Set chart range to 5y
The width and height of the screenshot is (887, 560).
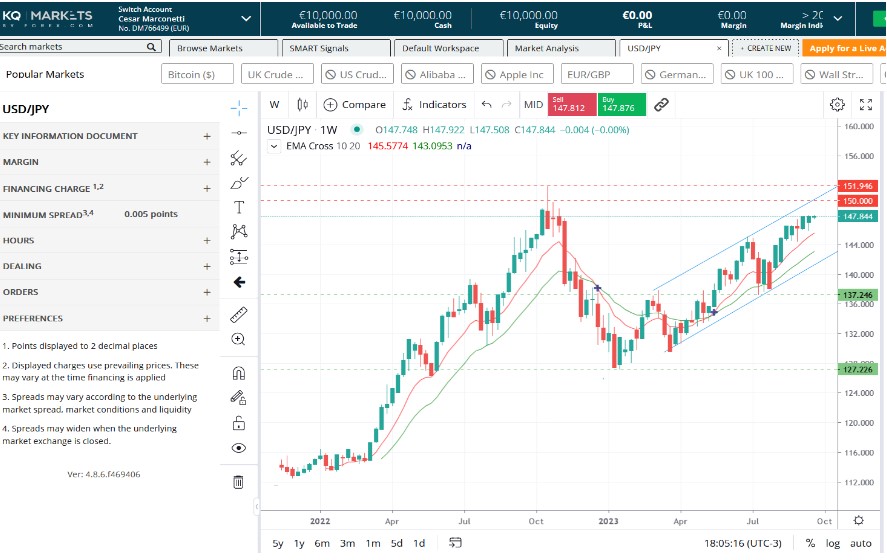278,544
